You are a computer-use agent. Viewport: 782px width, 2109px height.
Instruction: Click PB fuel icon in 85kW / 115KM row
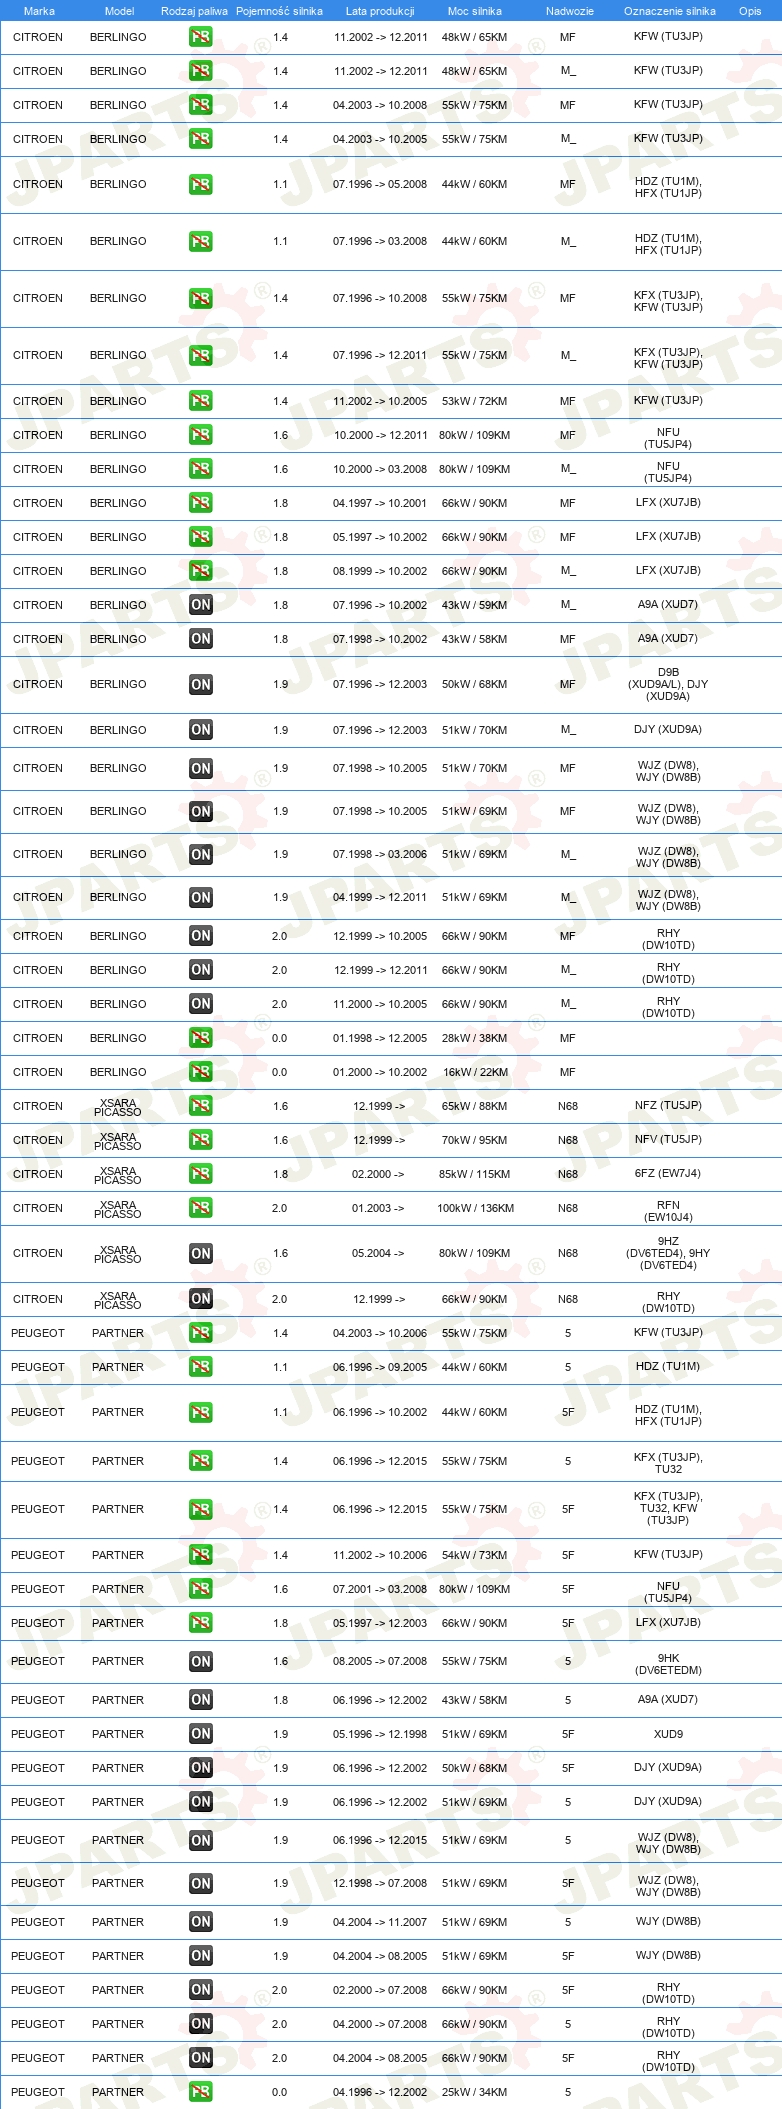[x=201, y=1174]
